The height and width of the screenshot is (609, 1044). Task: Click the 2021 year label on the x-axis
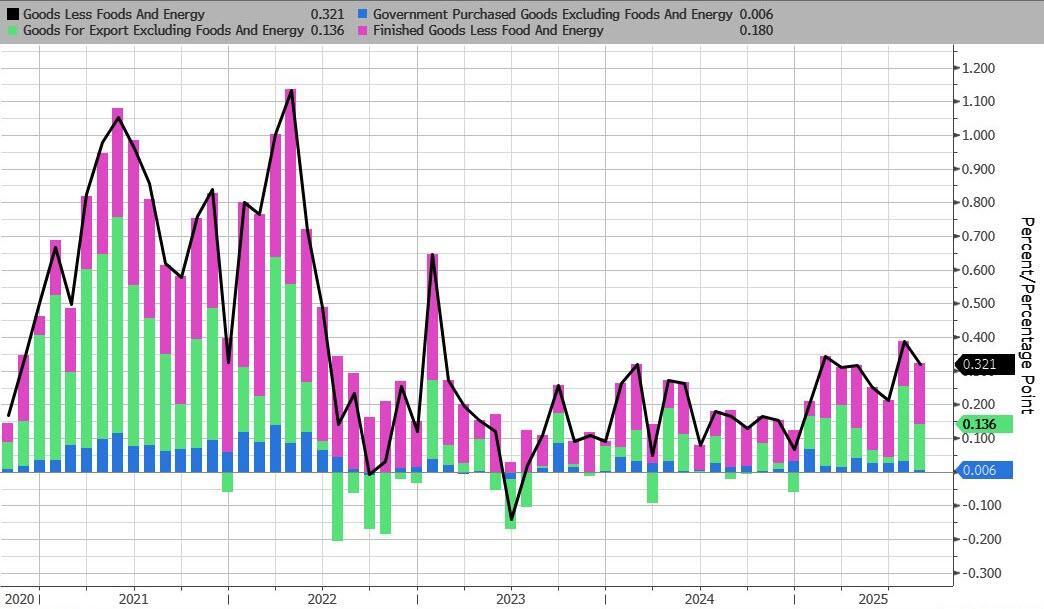click(x=133, y=599)
